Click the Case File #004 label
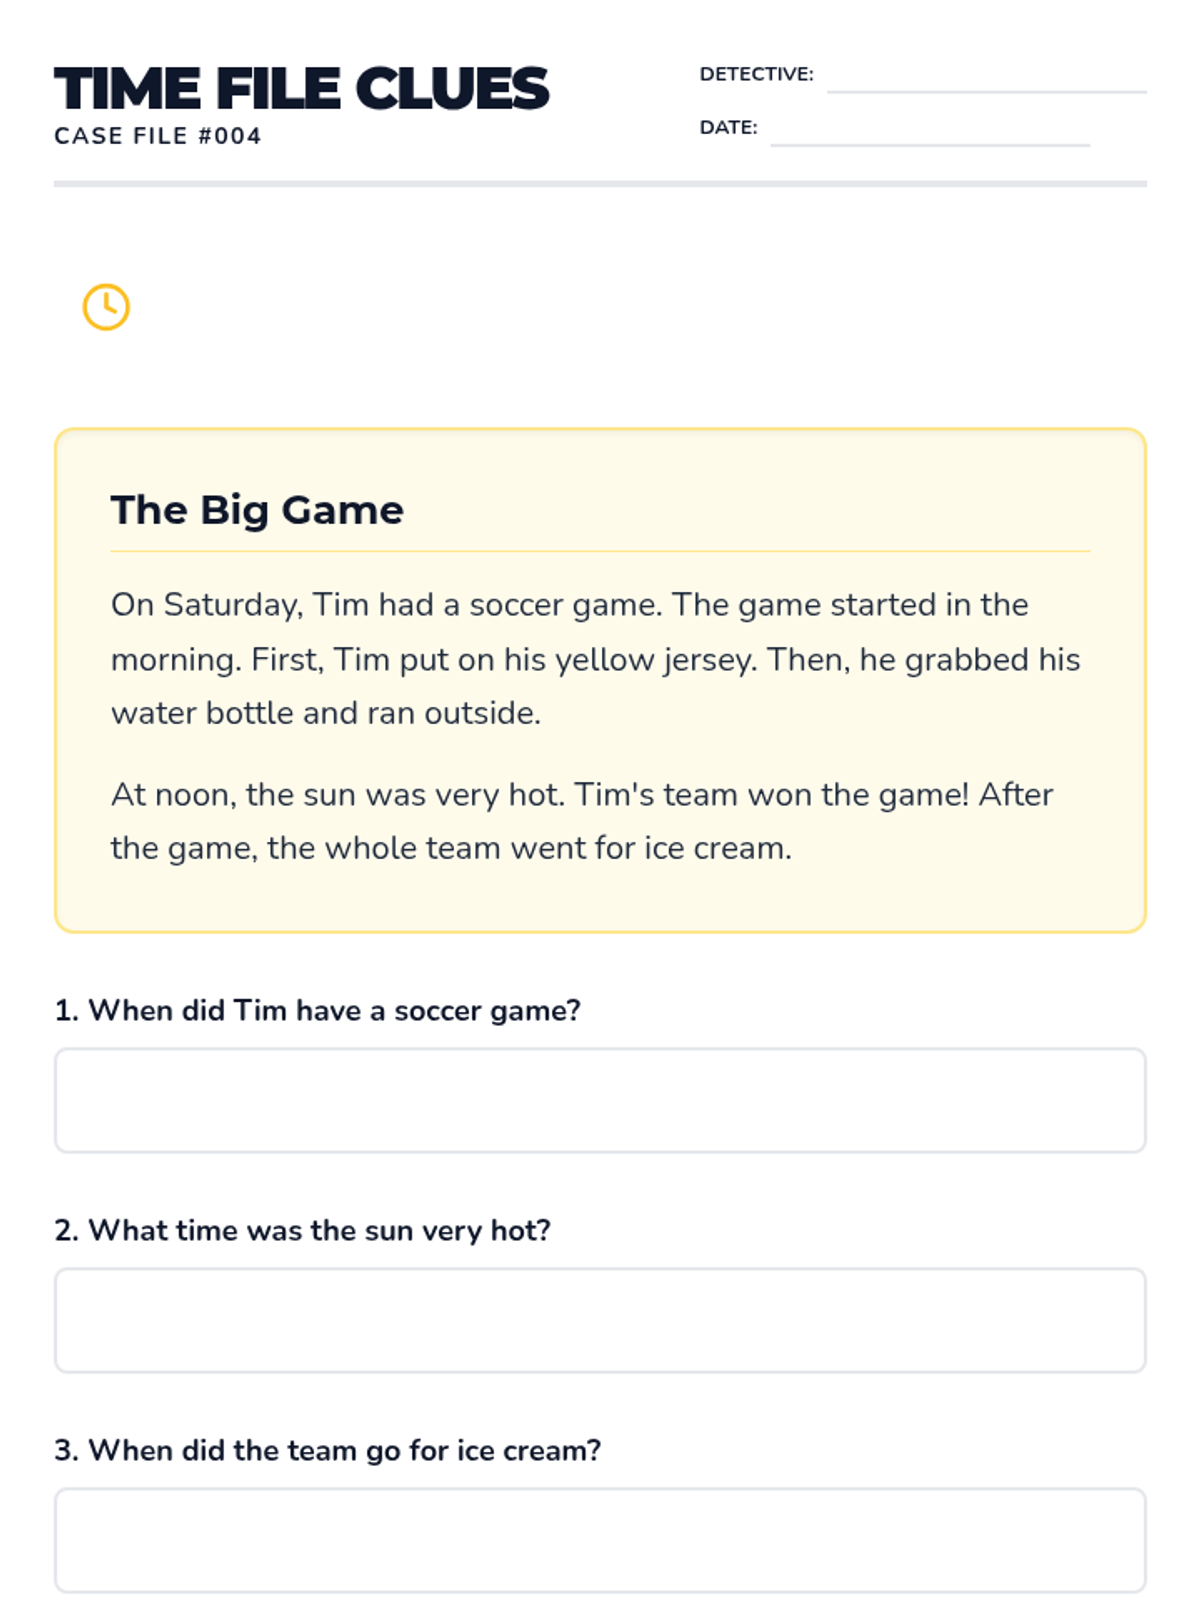 coord(158,136)
